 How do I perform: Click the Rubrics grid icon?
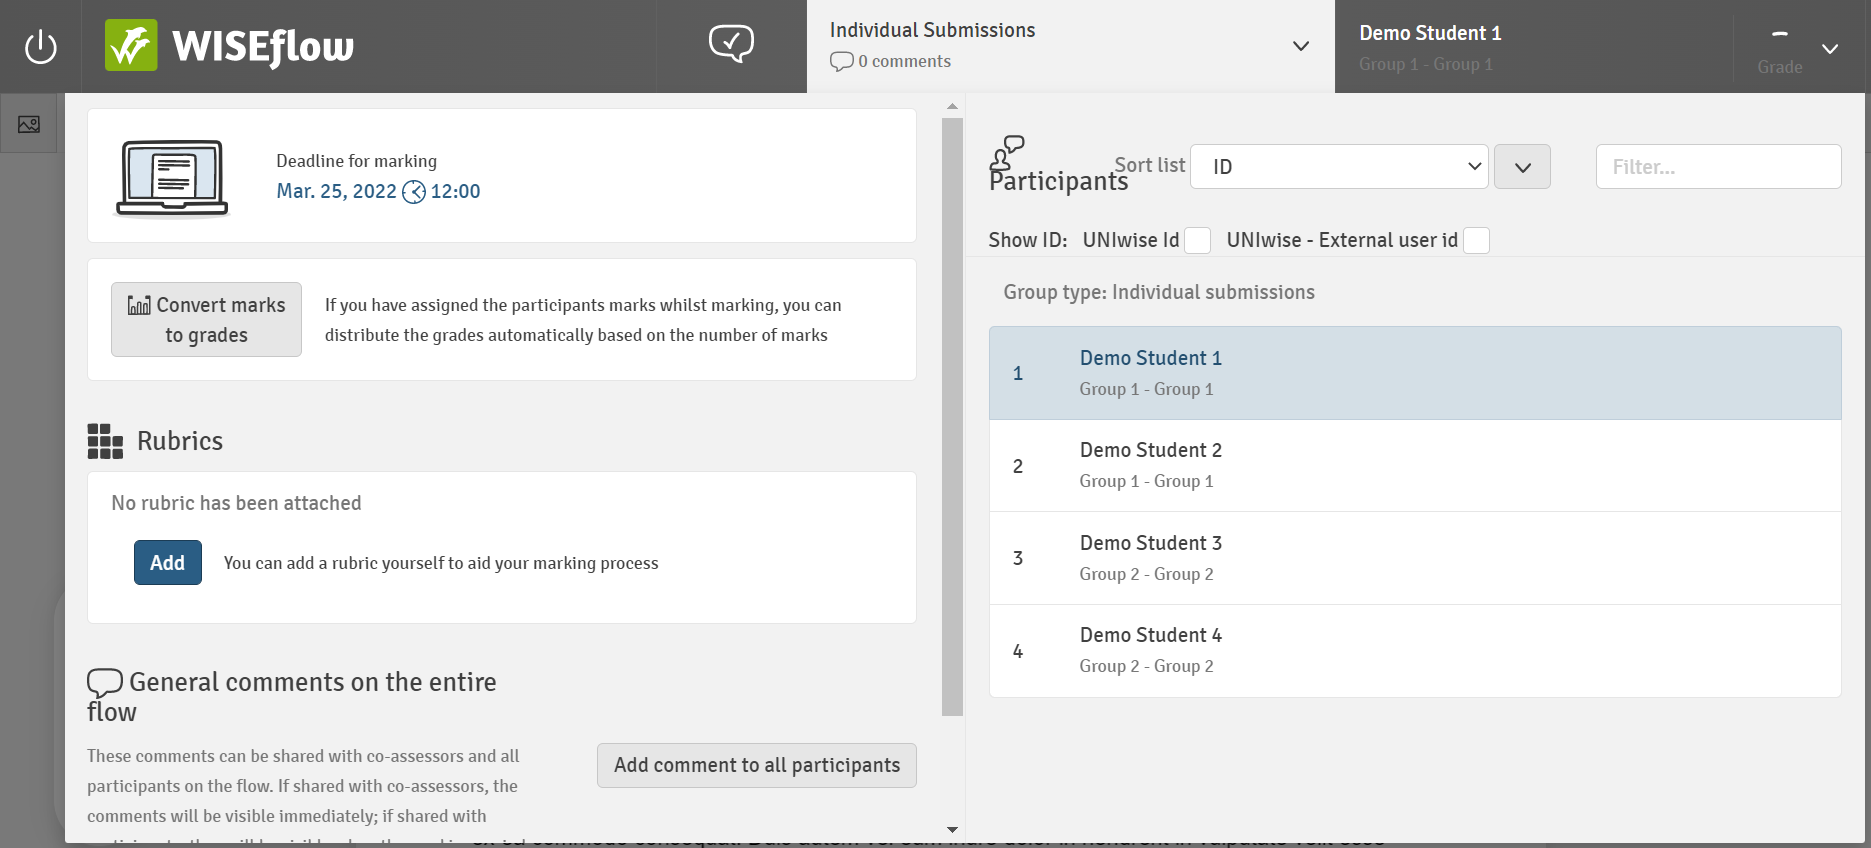105,441
